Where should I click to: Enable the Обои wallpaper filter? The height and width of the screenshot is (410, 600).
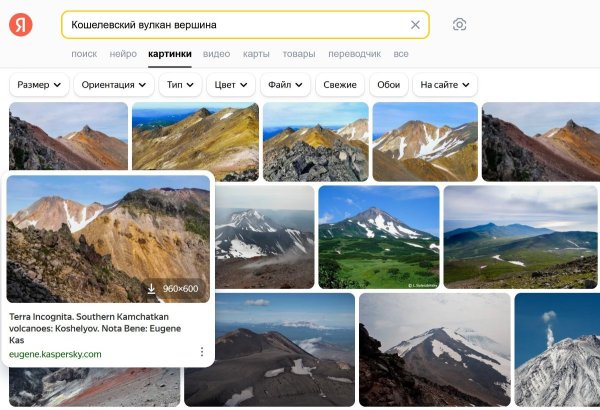point(388,85)
